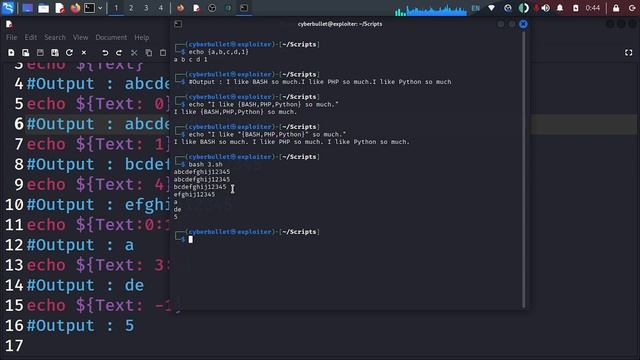
Task: Open the EN keyboard layout indicator
Action: [x=476, y=8]
